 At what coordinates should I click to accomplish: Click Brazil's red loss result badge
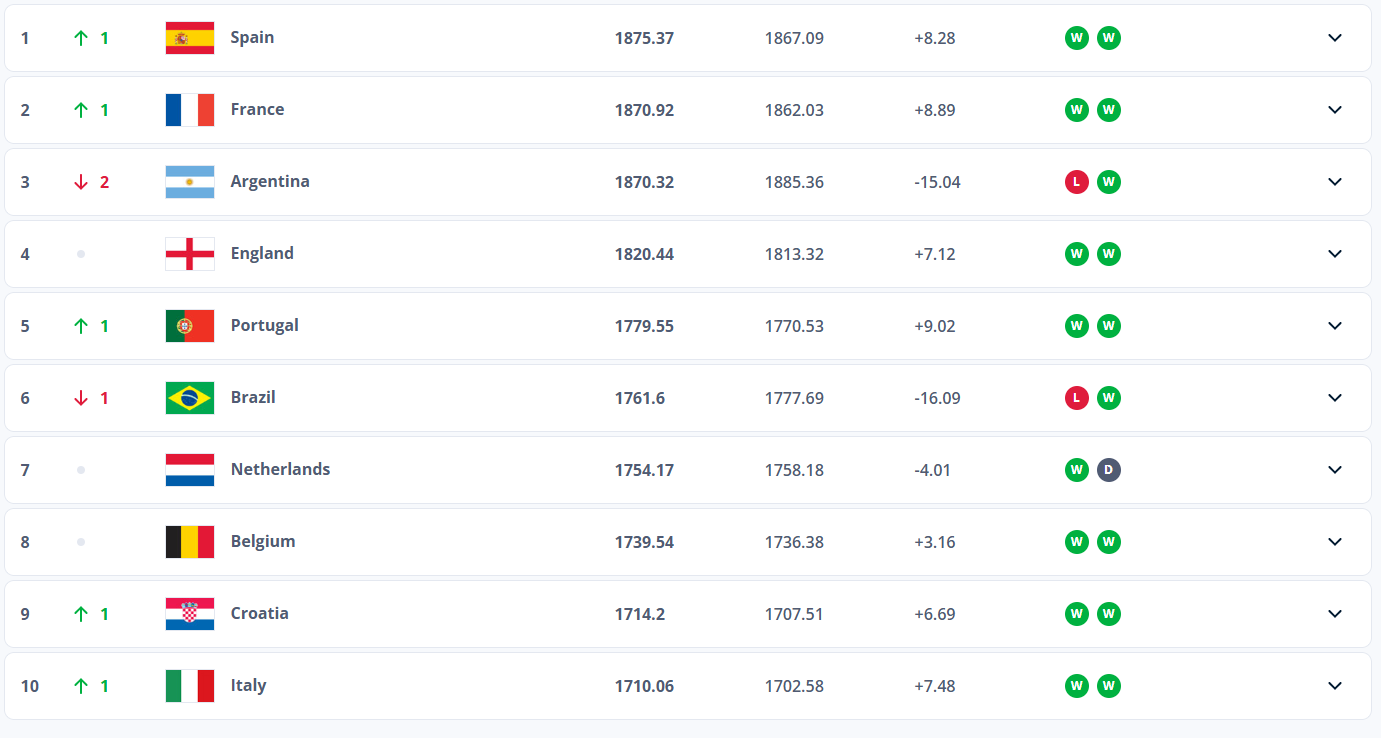1076,398
